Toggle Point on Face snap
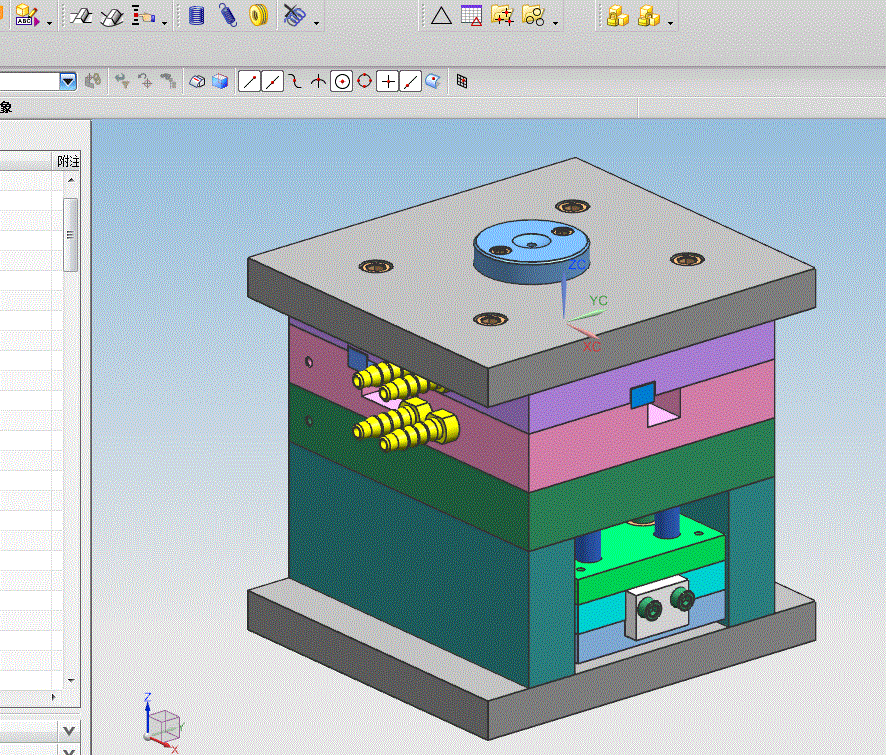The image size is (886, 755). point(433,81)
